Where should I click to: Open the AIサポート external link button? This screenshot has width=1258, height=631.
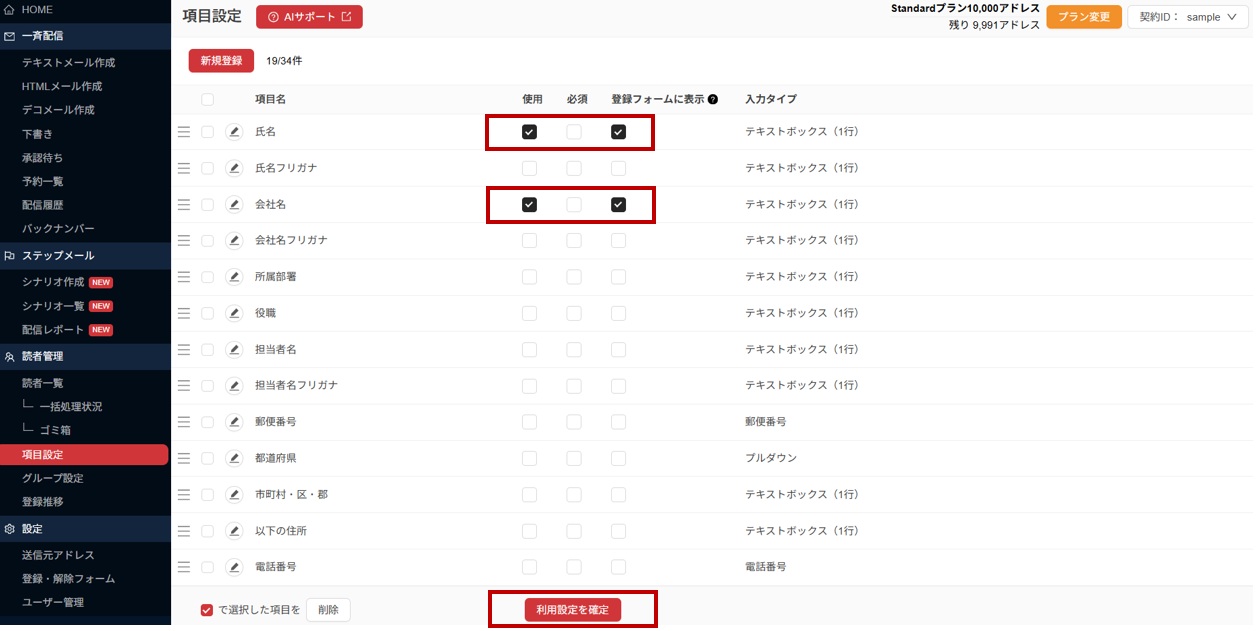pos(309,17)
